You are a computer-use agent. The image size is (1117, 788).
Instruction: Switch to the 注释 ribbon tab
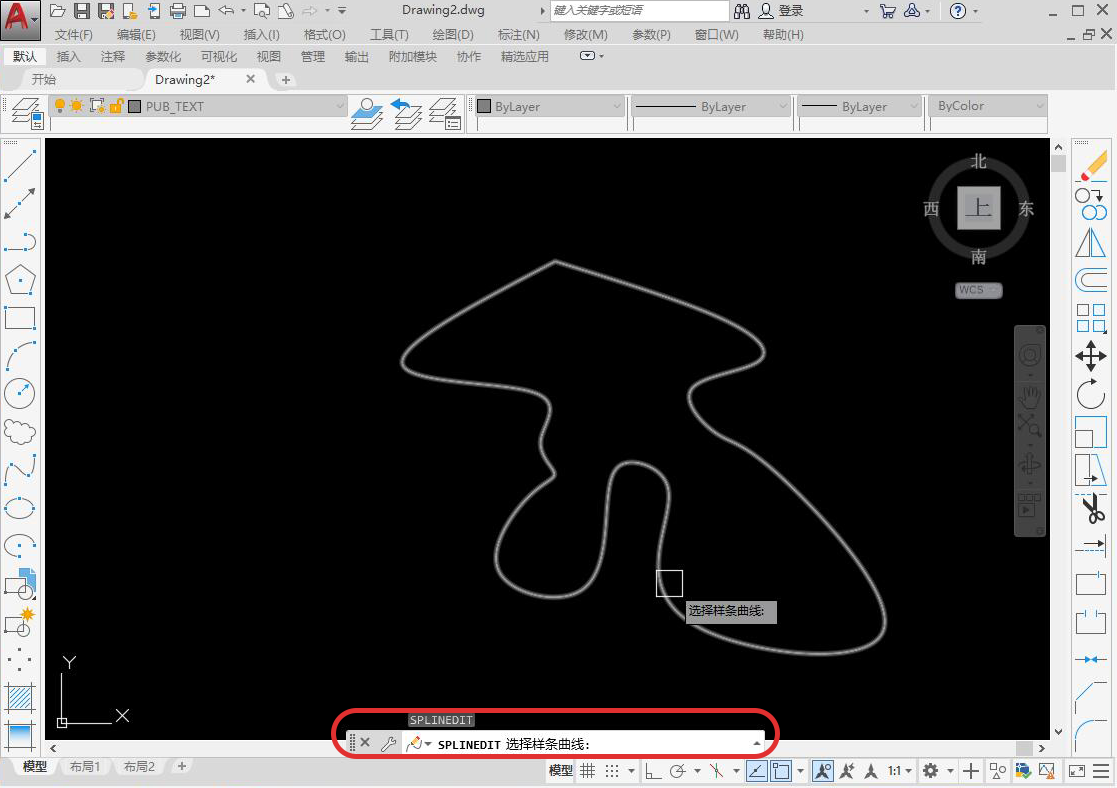(x=113, y=56)
